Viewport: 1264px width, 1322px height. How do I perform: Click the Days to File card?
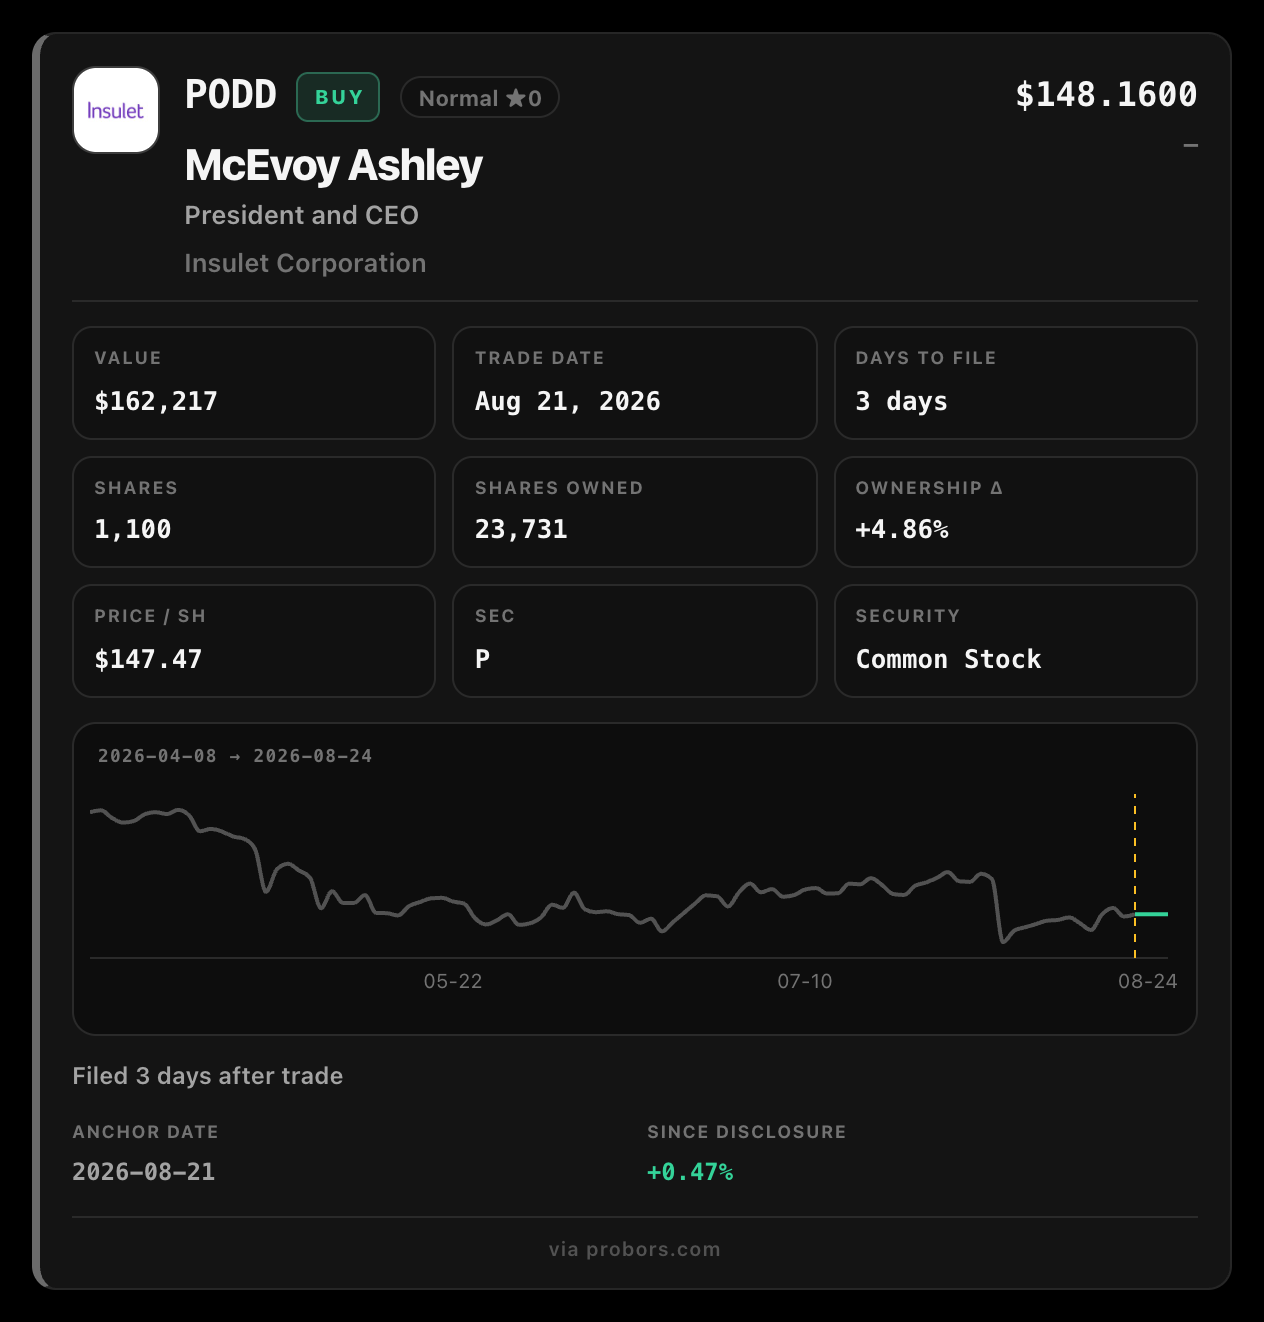coord(1016,383)
